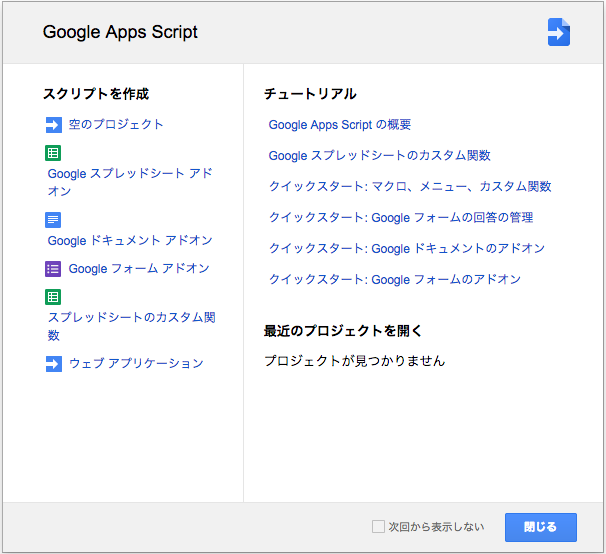Viewport: 606px width, 554px height.
Task: Open the Google スプレッドシートのカスタム関数 tutorial
Action: (379, 156)
